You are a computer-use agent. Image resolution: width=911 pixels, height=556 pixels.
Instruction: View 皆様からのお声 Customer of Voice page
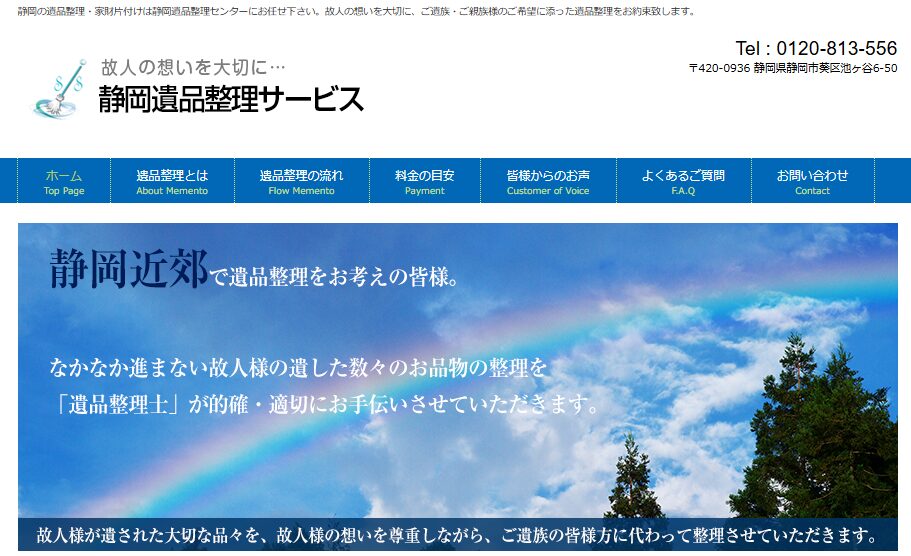[x=548, y=181]
